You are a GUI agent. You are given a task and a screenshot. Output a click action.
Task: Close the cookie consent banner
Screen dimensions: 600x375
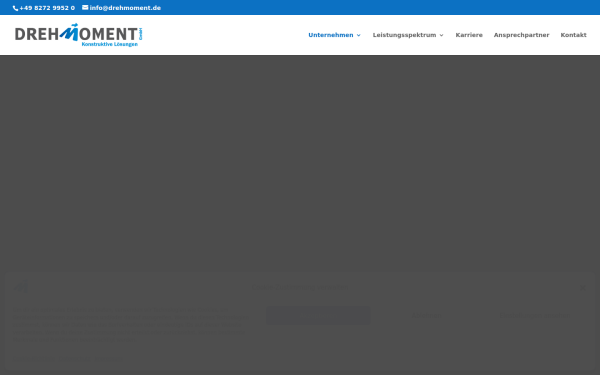click(582, 288)
